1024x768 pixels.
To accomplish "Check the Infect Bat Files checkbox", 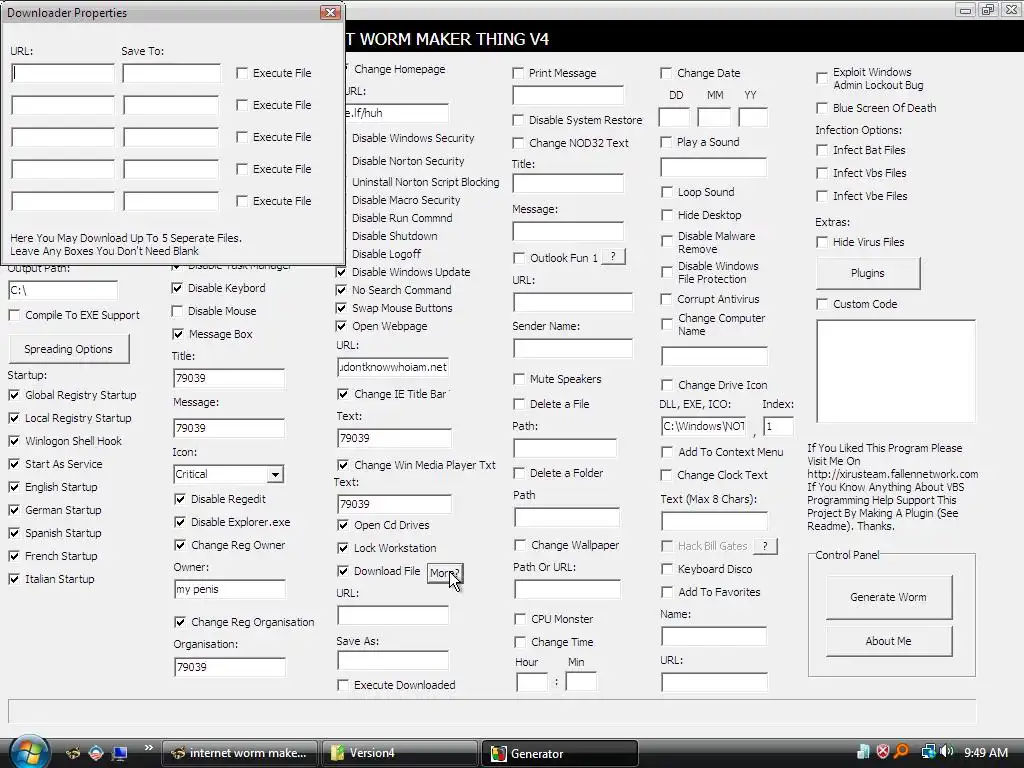I will [x=822, y=150].
